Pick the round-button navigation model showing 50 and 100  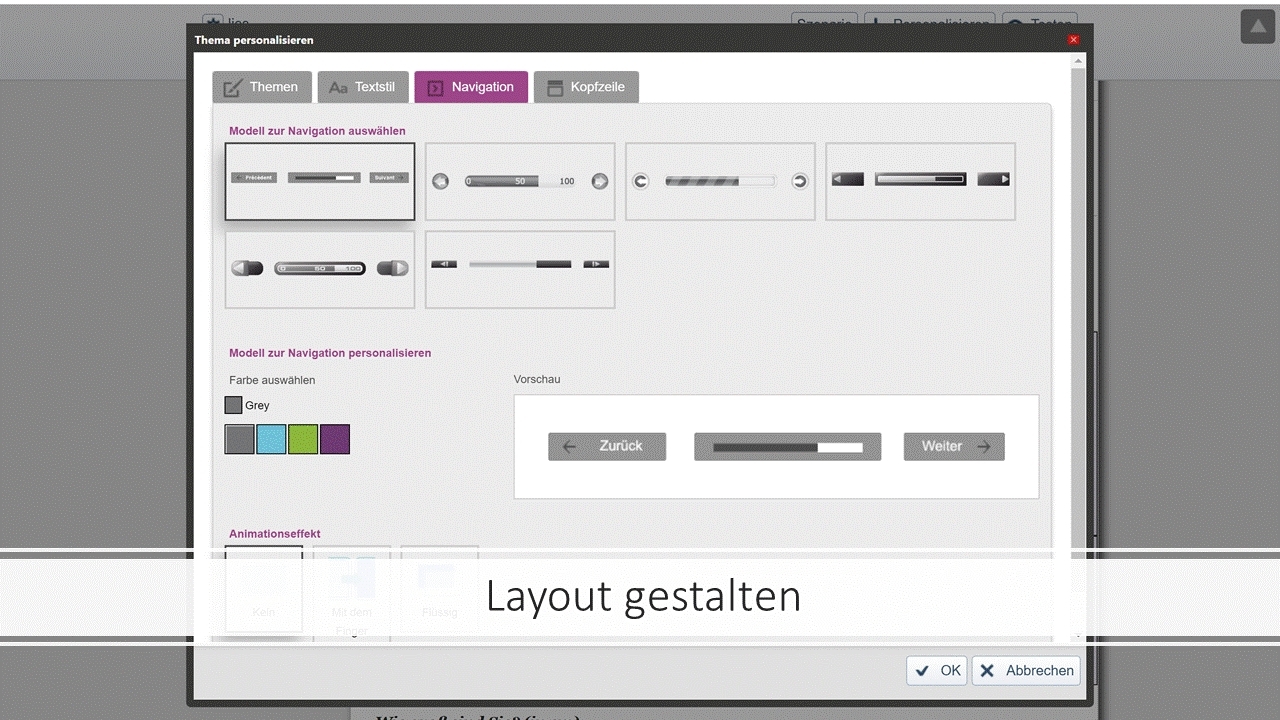coord(520,181)
